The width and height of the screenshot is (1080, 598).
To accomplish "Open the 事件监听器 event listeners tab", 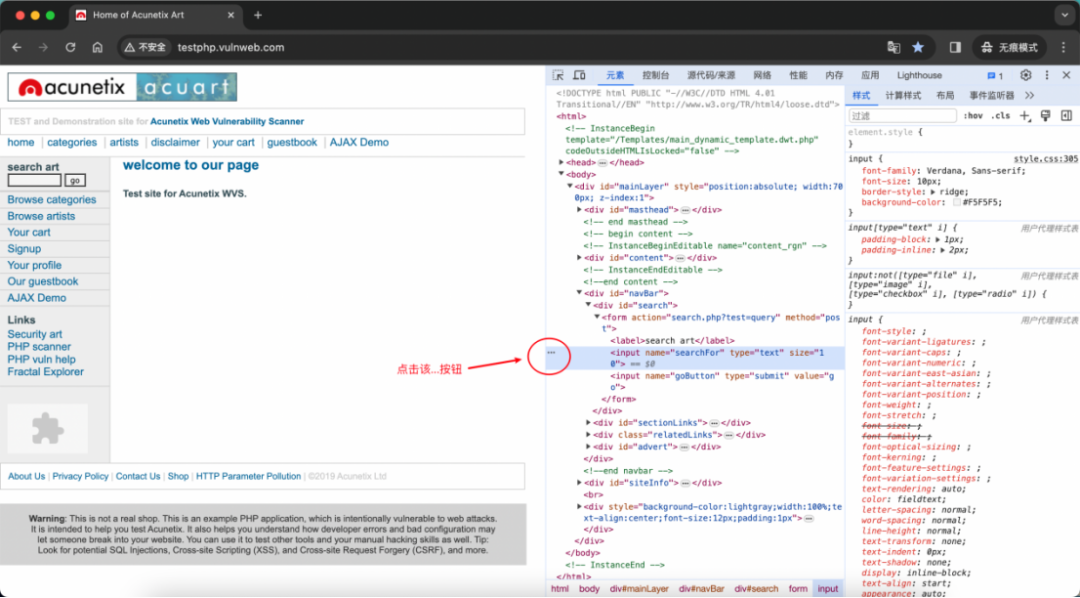I will tap(992, 96).
